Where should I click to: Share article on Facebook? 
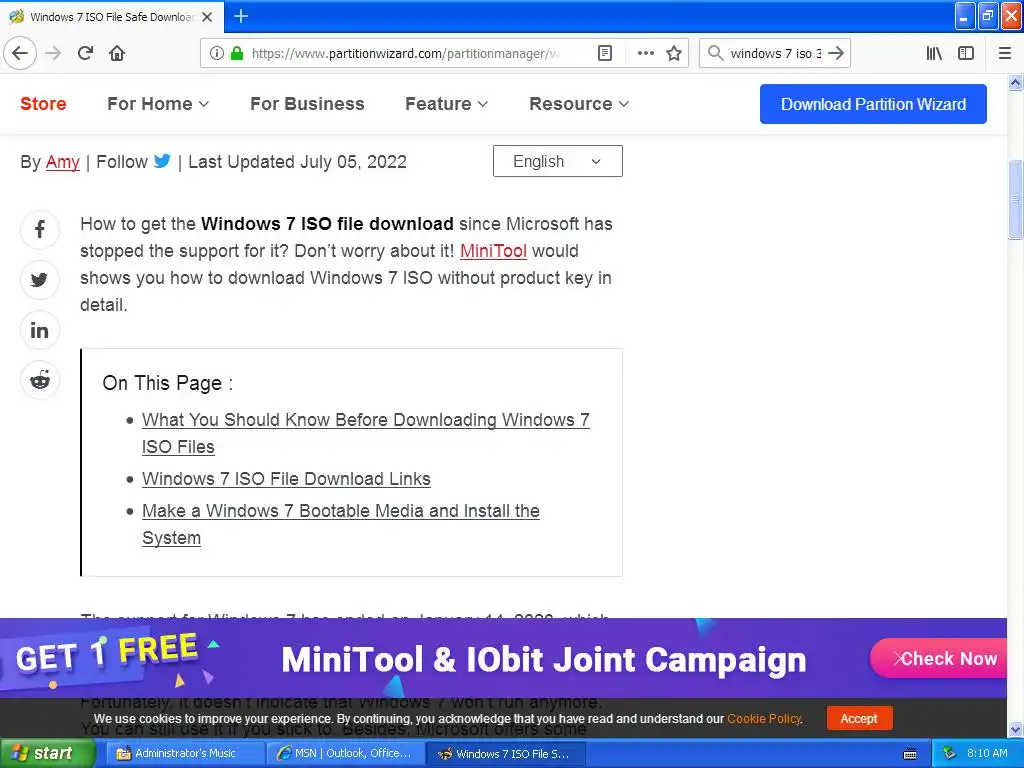[x=40, y=229]
